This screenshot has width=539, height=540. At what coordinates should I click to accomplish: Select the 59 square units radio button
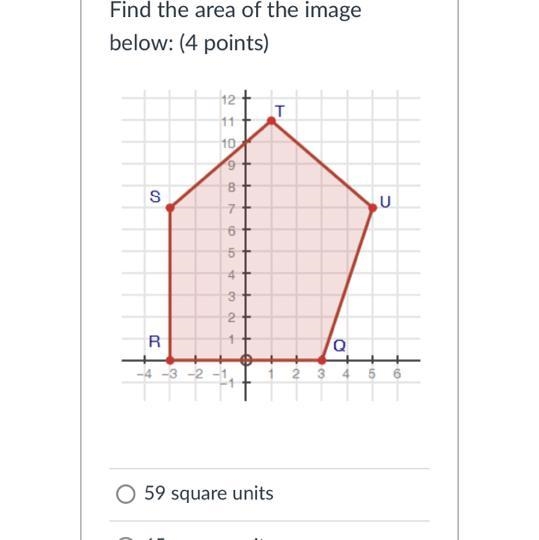126,494
